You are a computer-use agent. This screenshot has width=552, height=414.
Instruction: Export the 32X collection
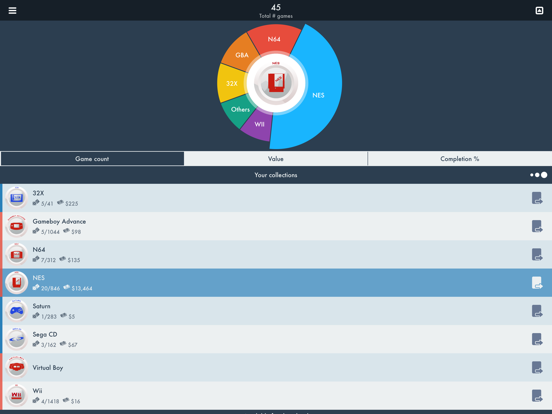[537, 198]
